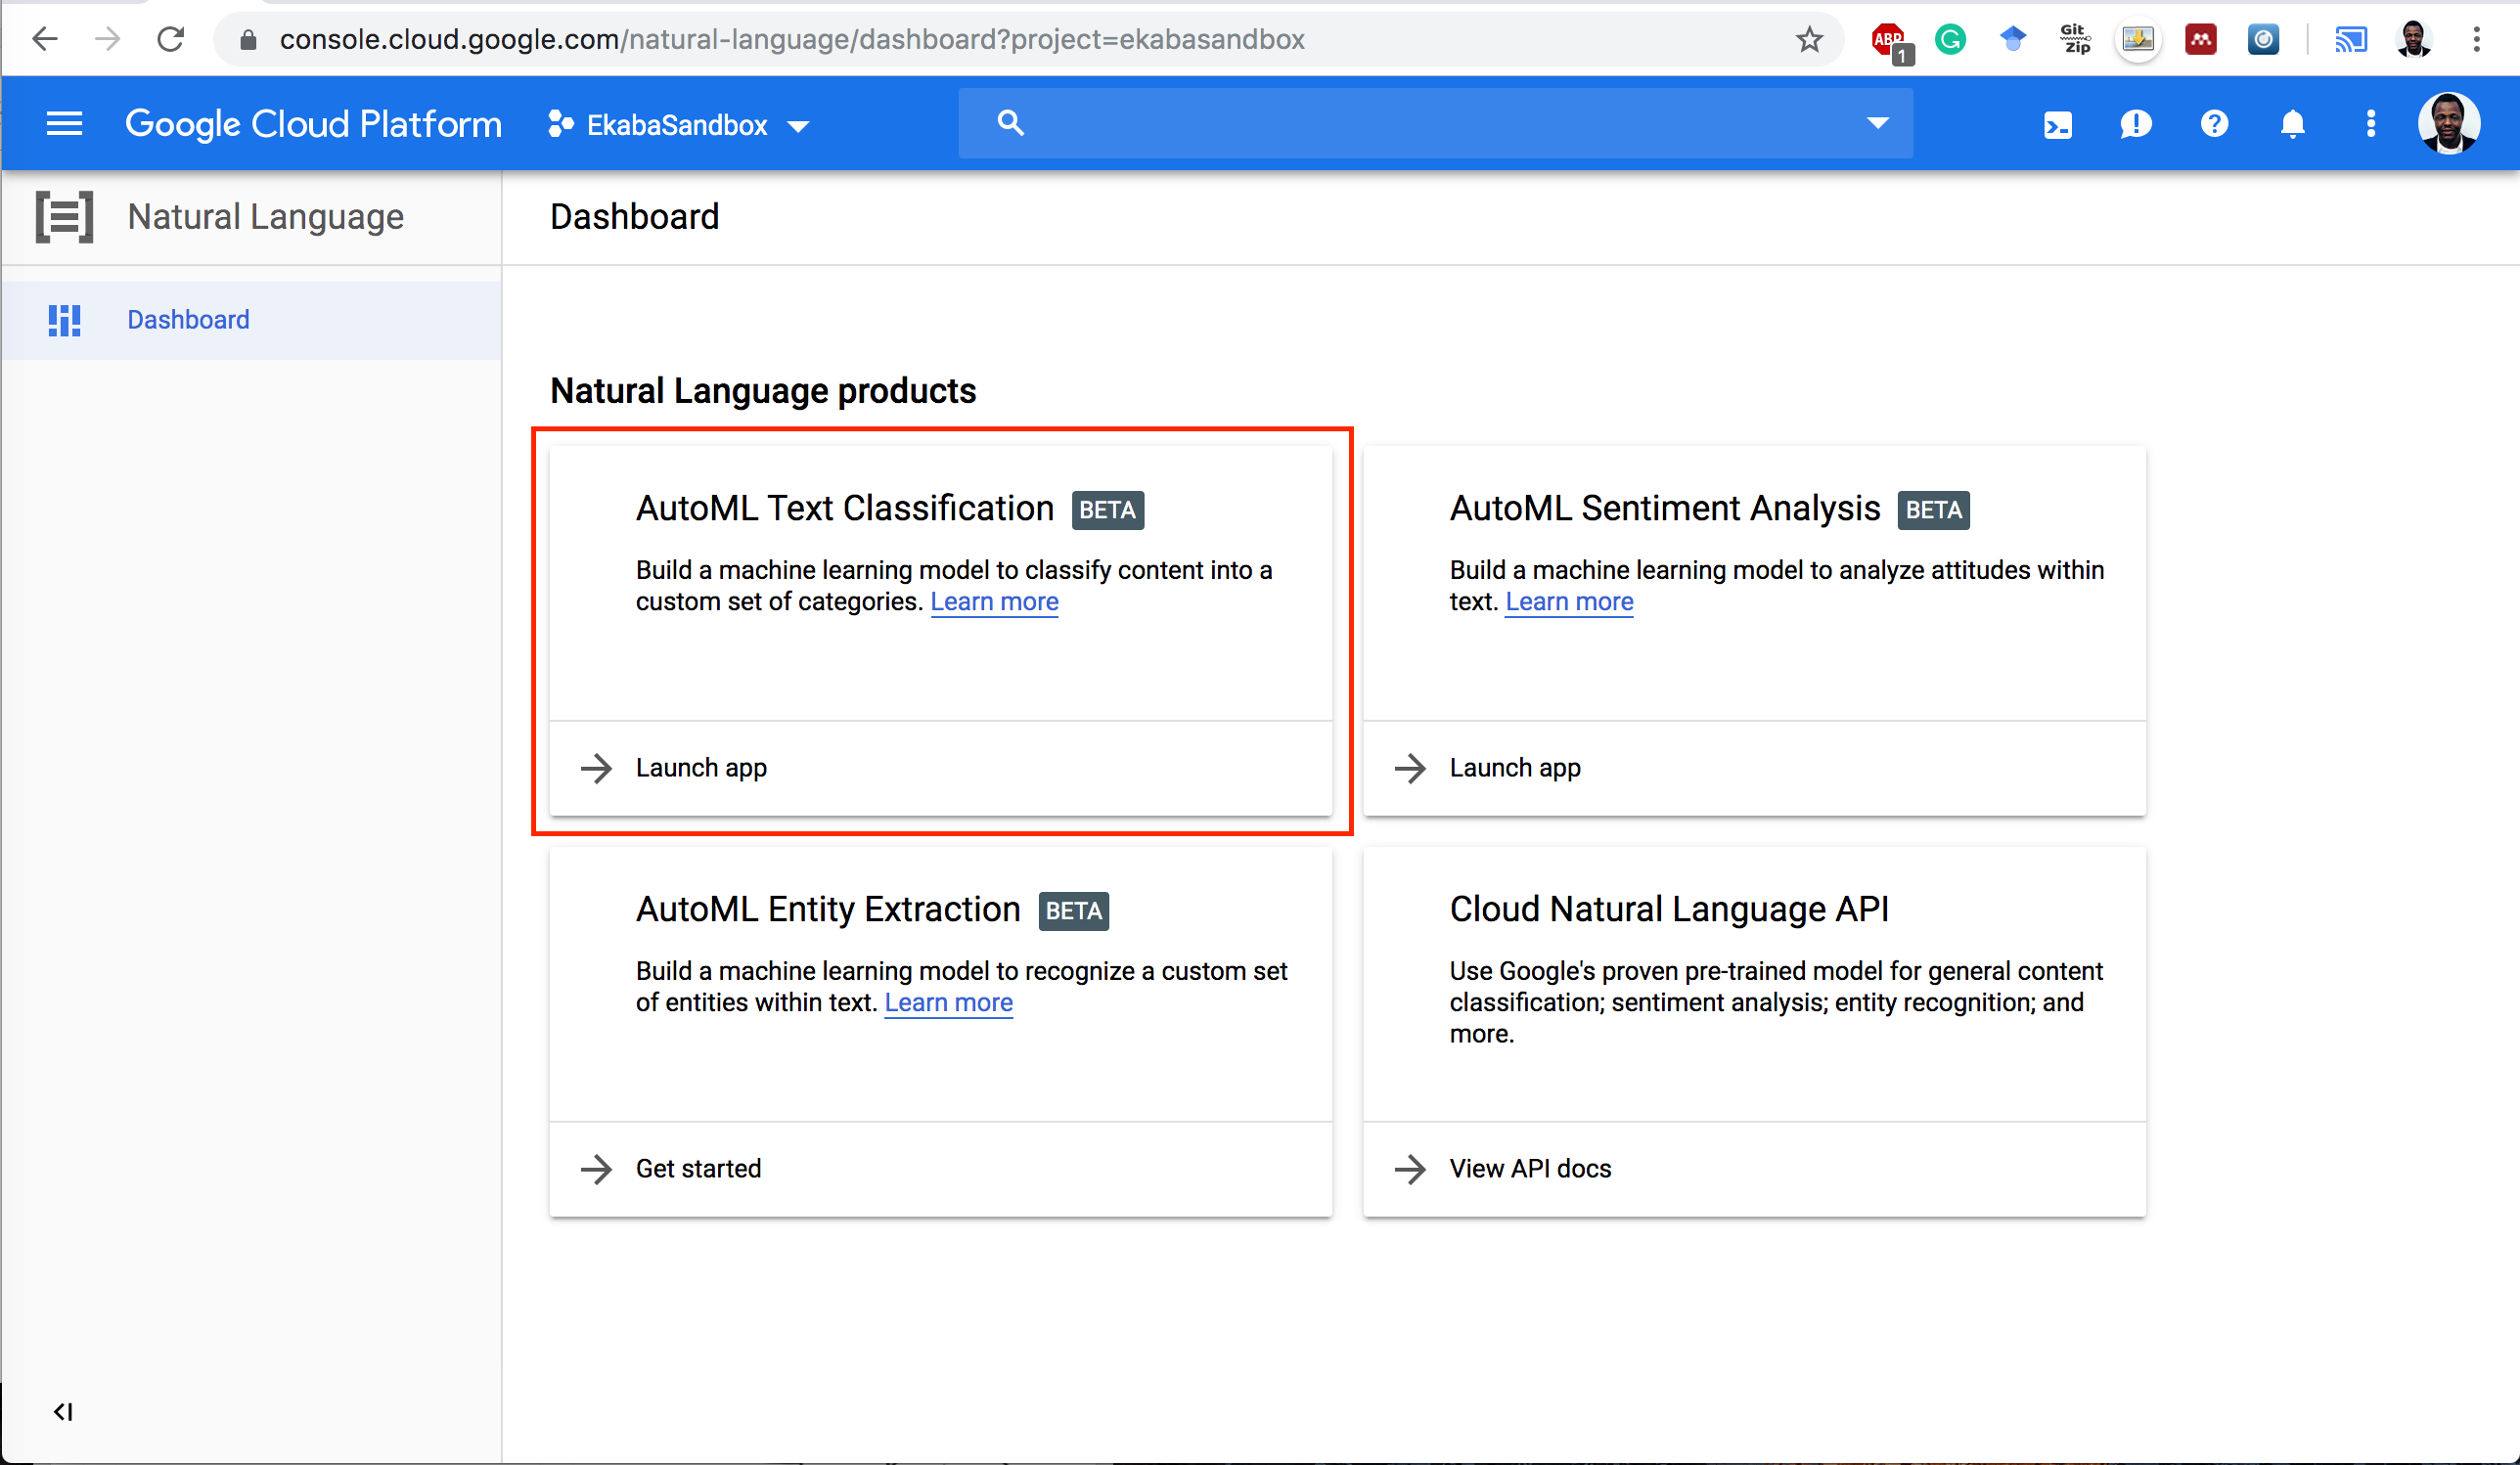
Task: Open the Help question mark menu
Action: click(2214, 124)
